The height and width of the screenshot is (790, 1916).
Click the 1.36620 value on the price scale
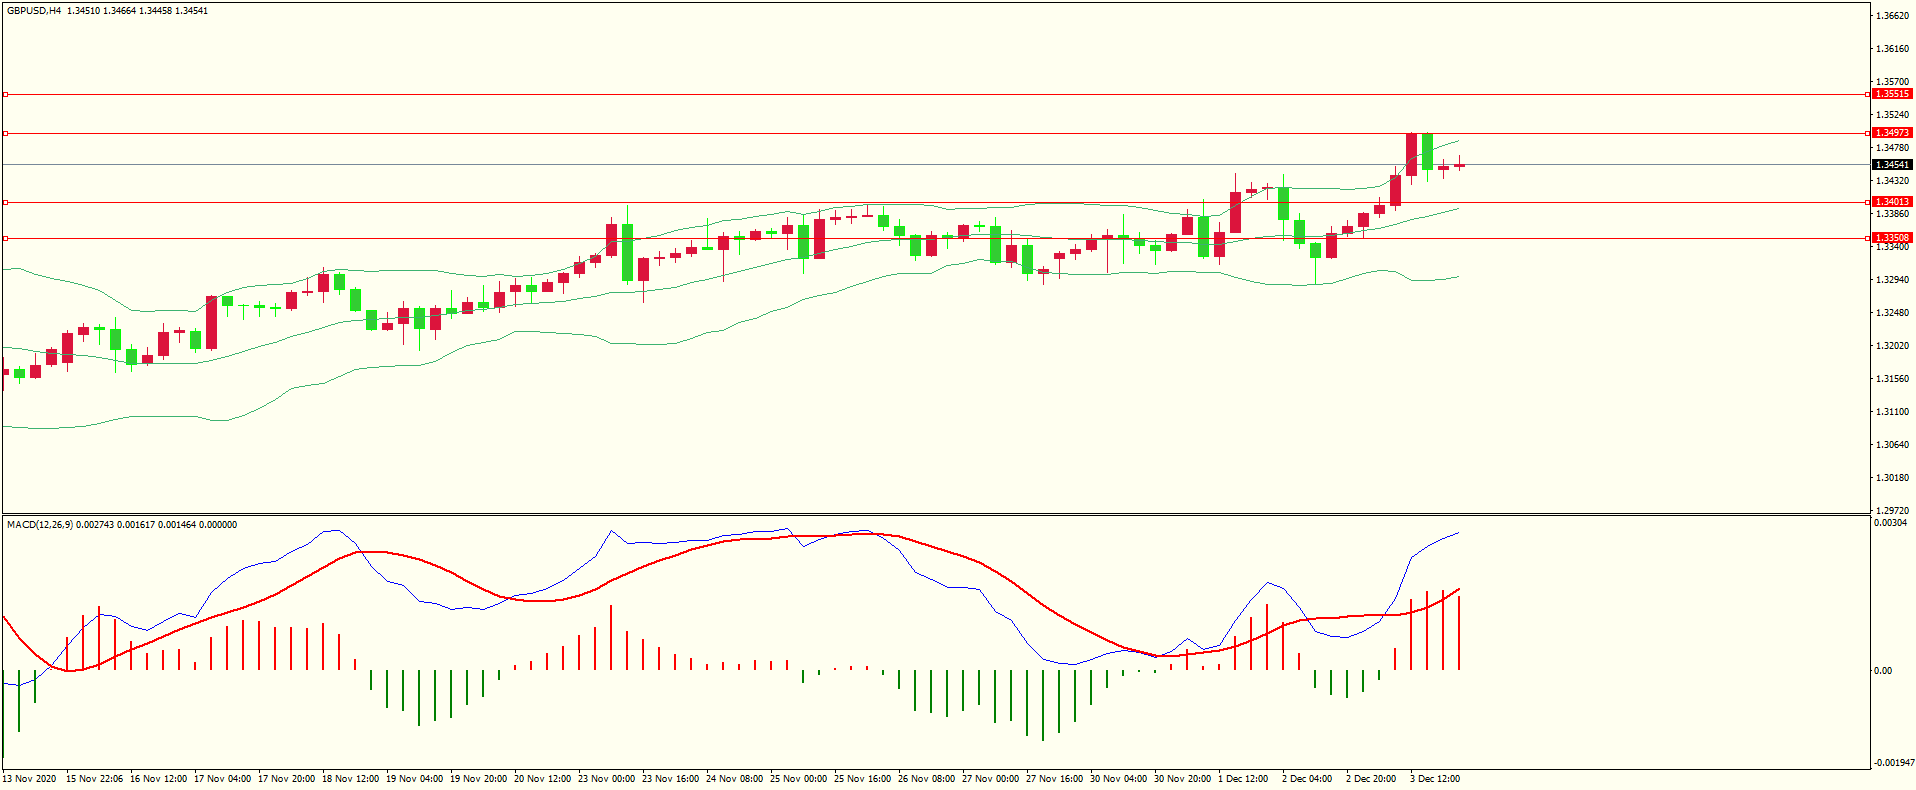1892,16
